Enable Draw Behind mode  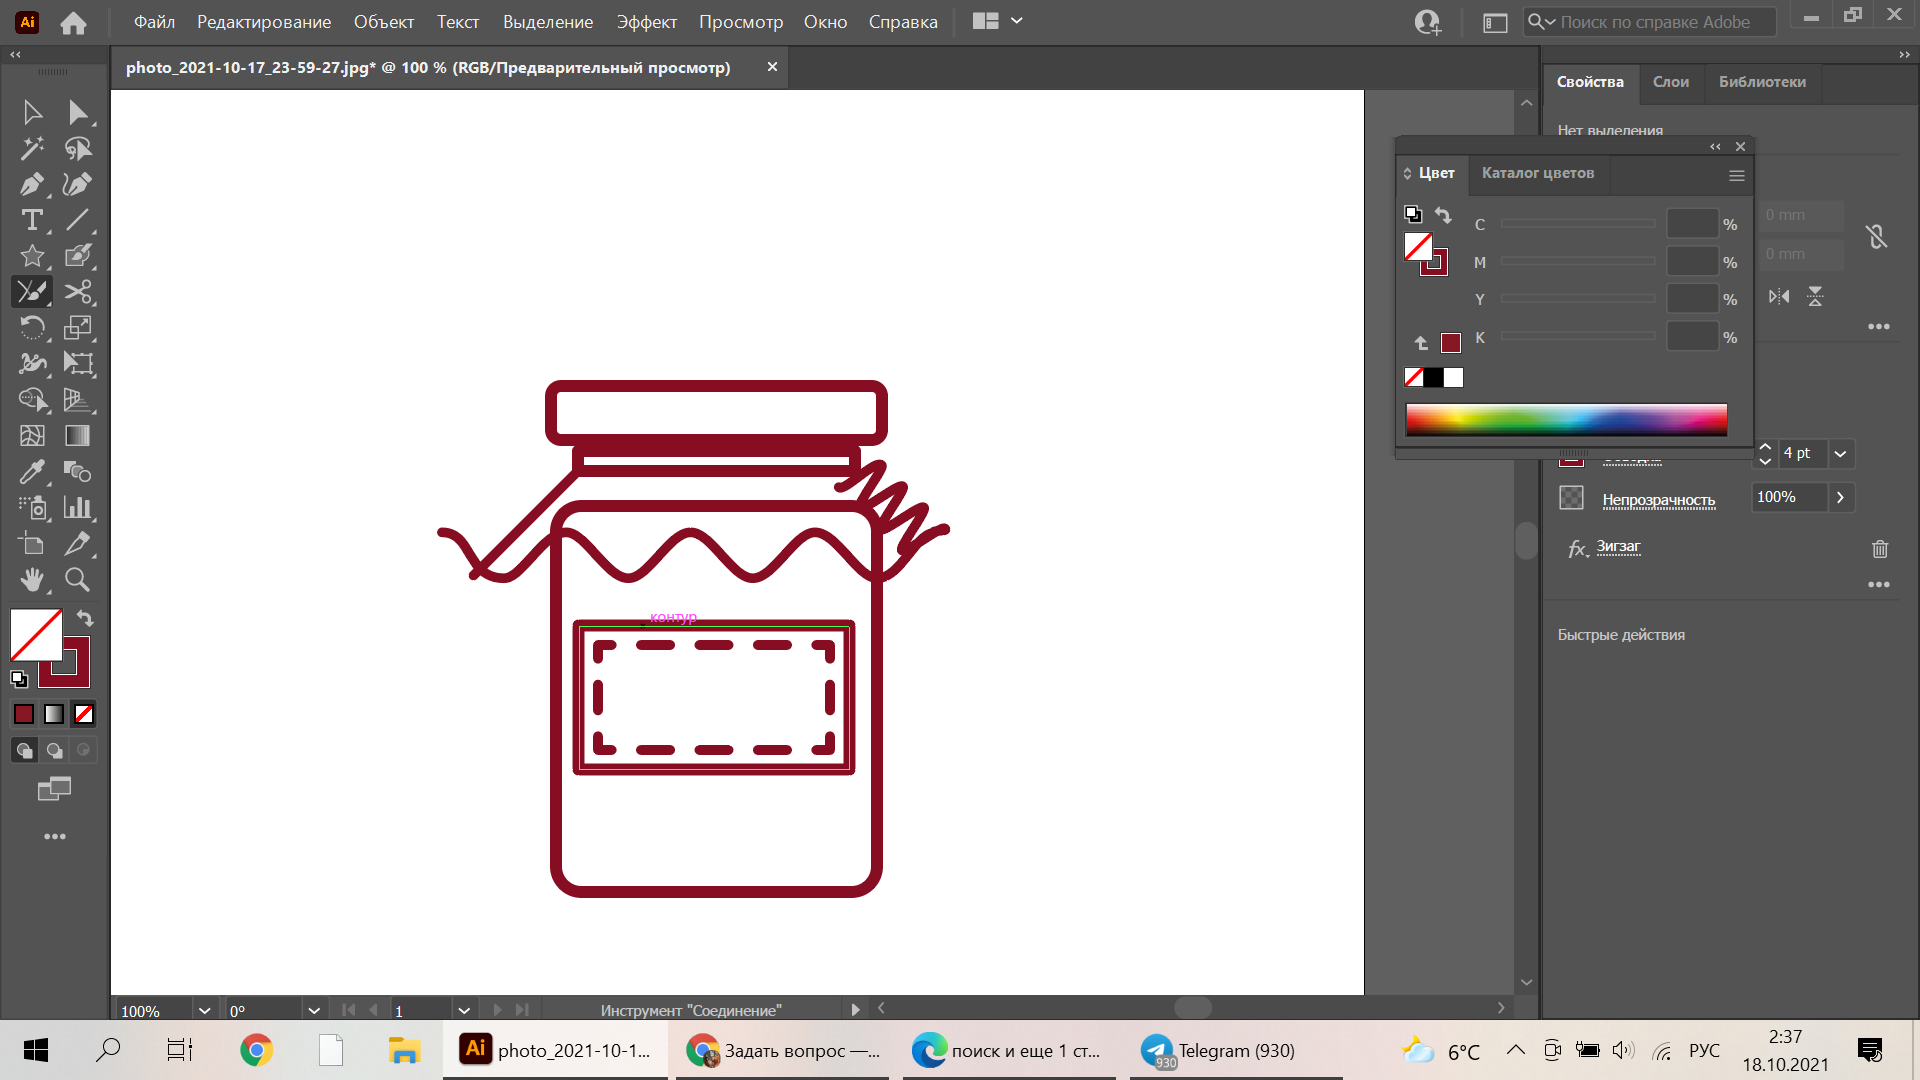pyautogui.click(x=55, y=750)
